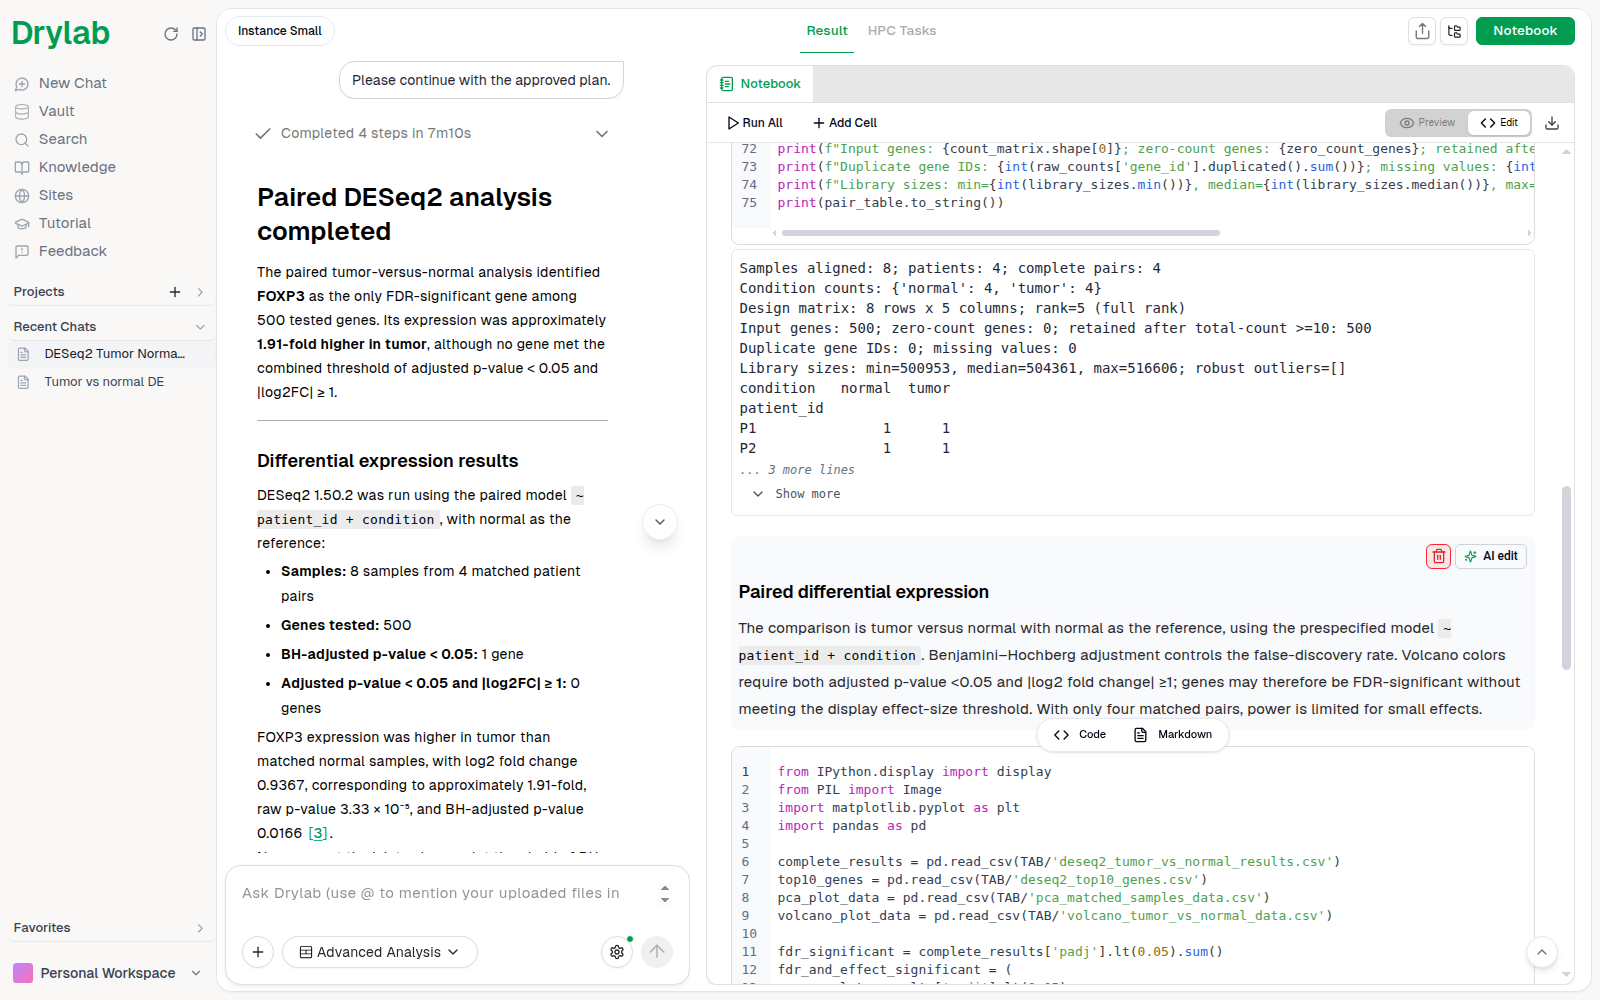Open the Tumor vs normal DE chat
This screenshot has width=1600, height=1000.
click(112, 382)
